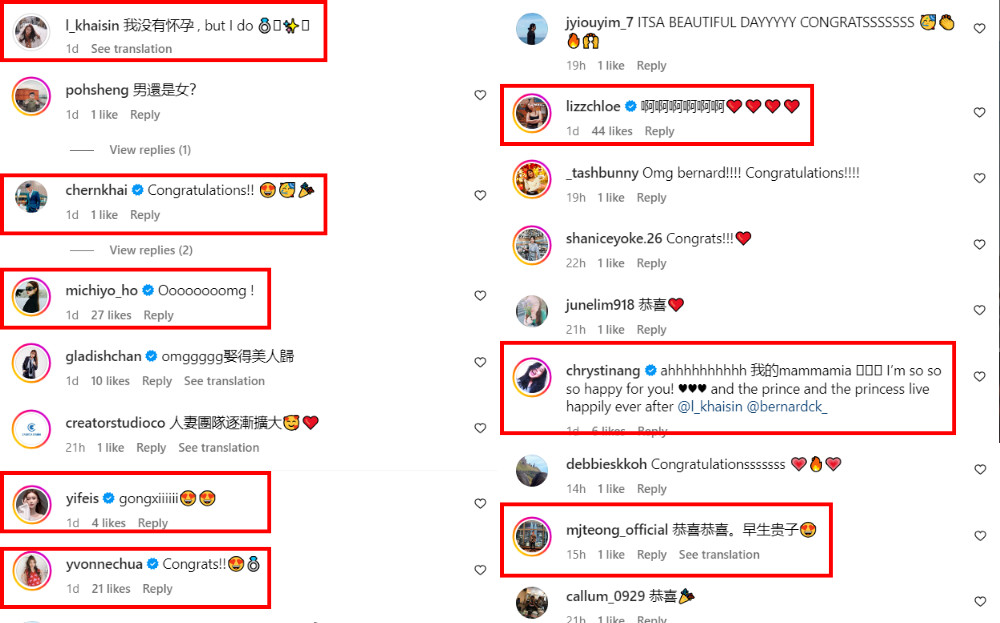View 44 likes on lizzchloe's comment
This screenshot has width=1000, height=623.
coord(612,131)
